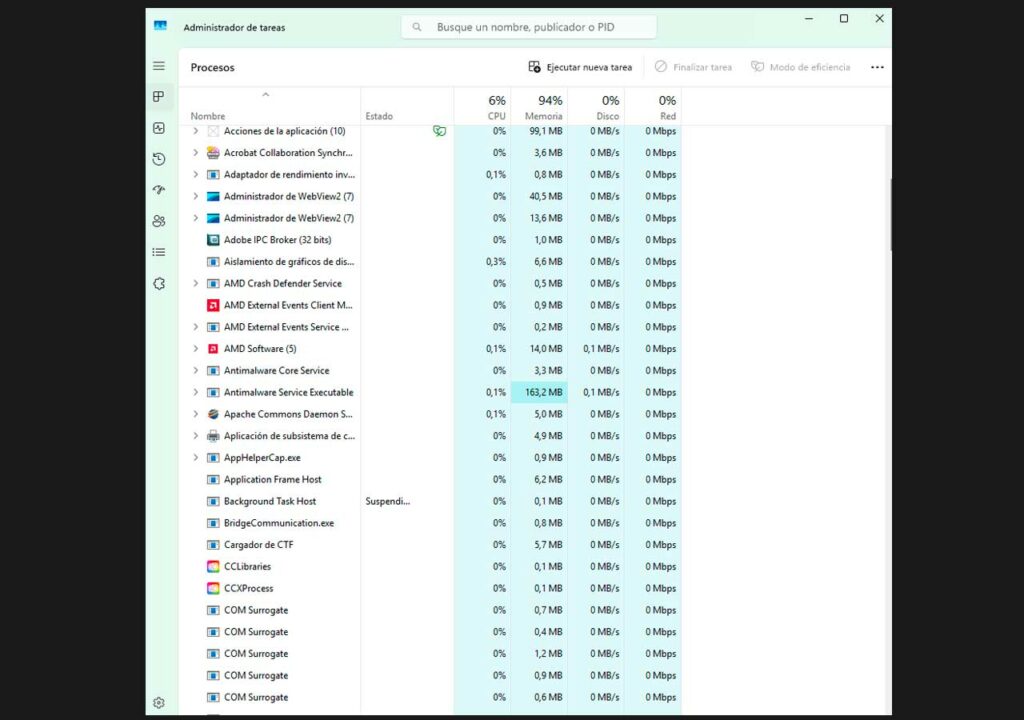Open the Services puzzle-piece sidebar icon

(x=158, y=283)
